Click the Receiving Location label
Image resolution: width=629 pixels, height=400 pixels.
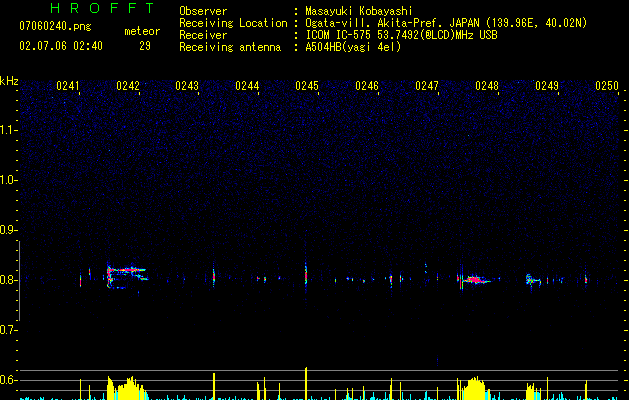pos(233,23)
